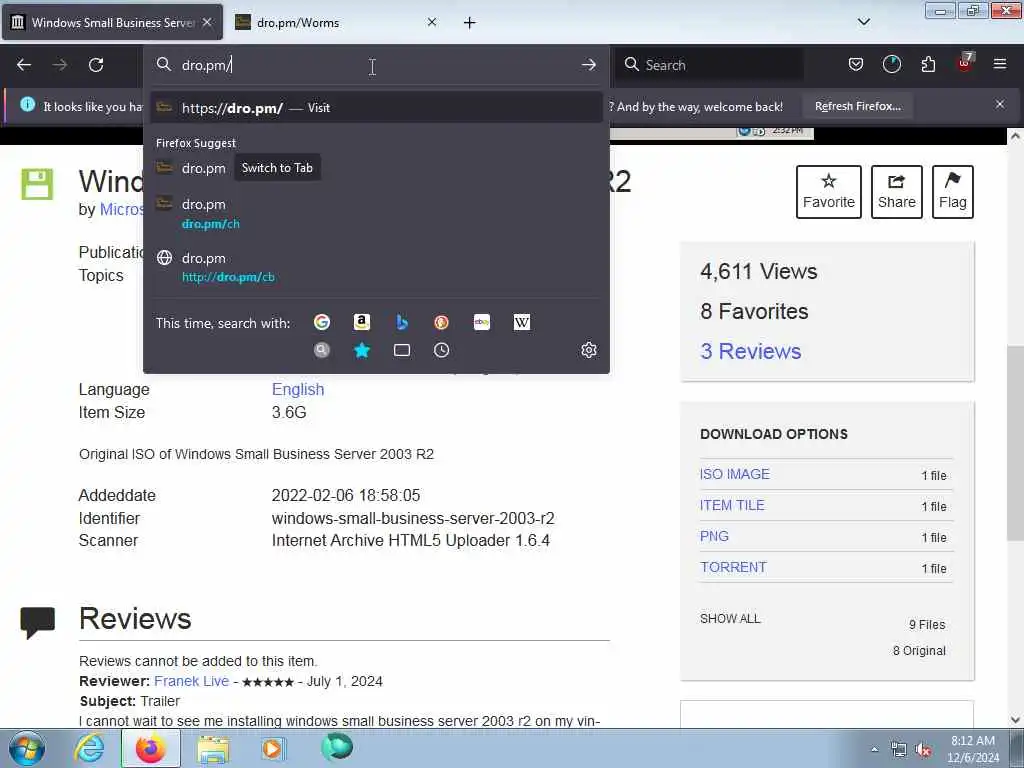Open search settings gear in dropdown
This screenshot has height=768, width=1024.
coord(588,350)
